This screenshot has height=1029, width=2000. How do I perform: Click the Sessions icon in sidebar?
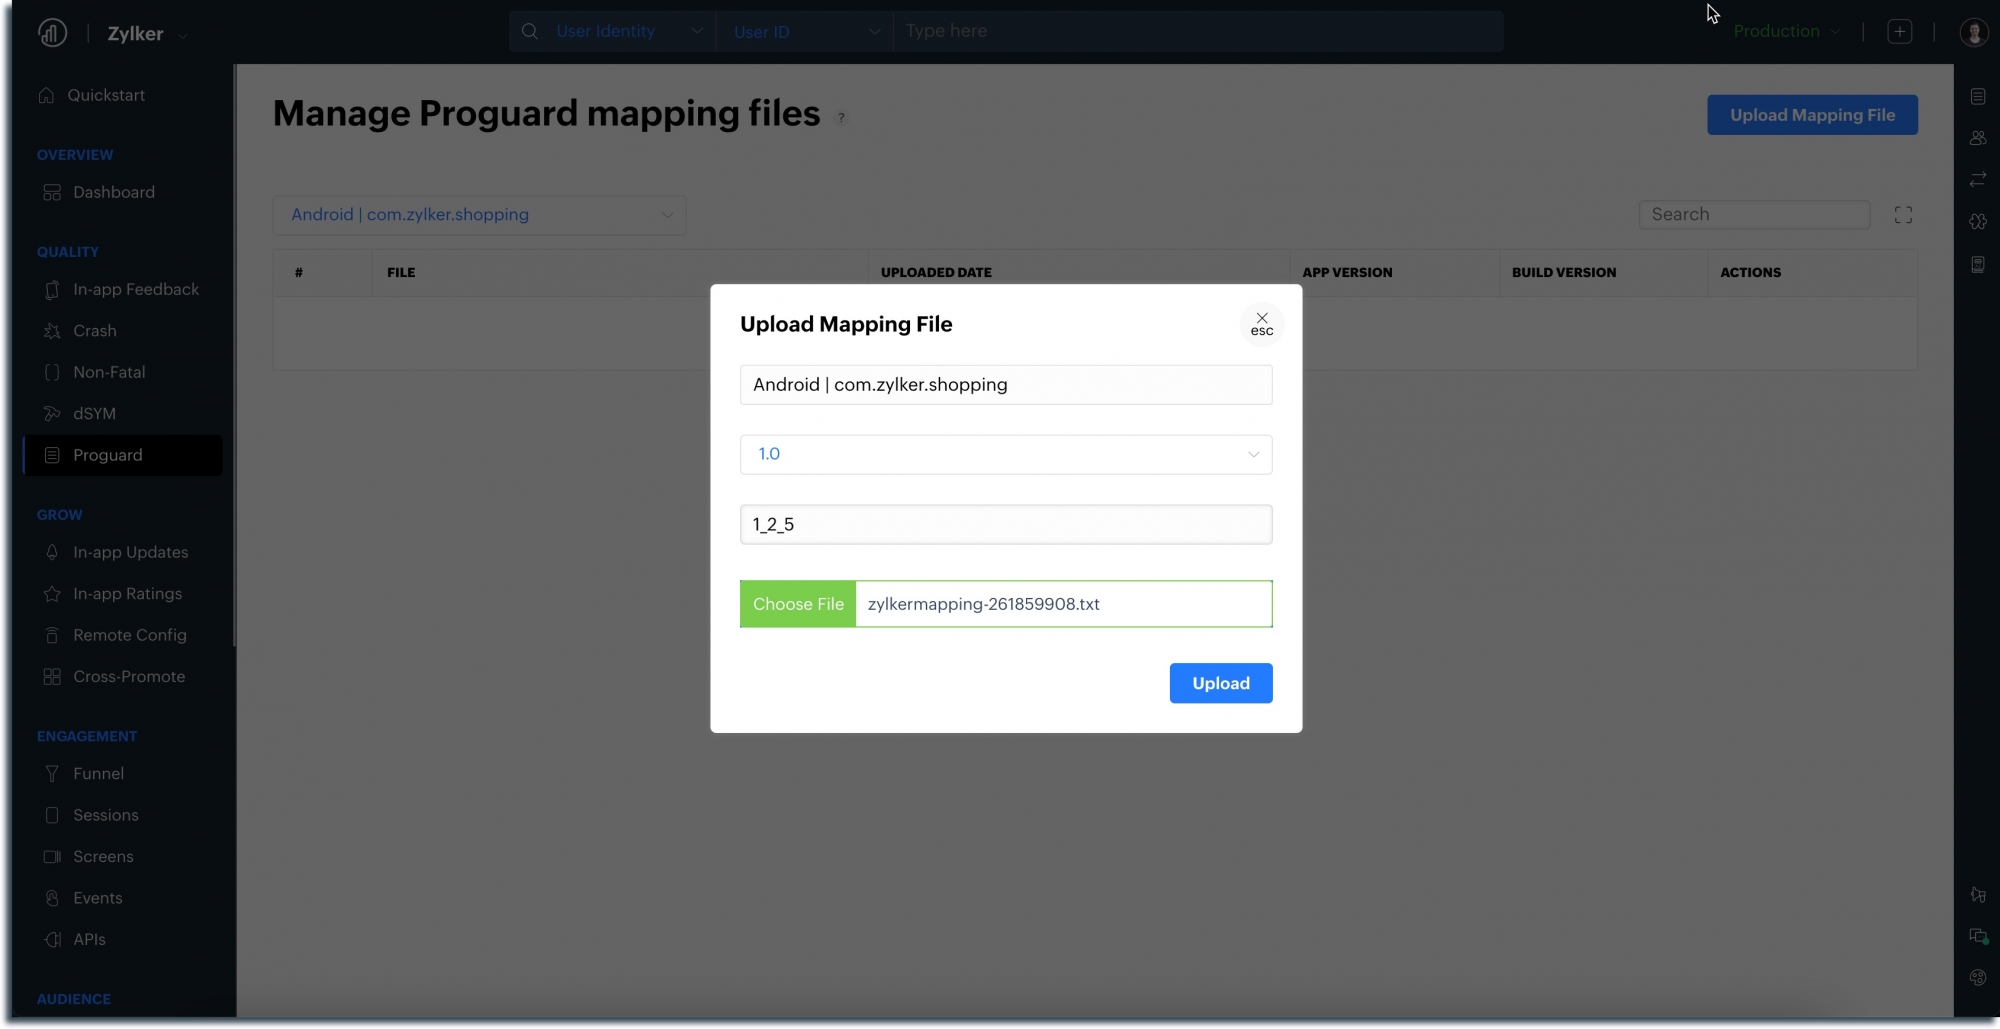click(x=52, y=815)
